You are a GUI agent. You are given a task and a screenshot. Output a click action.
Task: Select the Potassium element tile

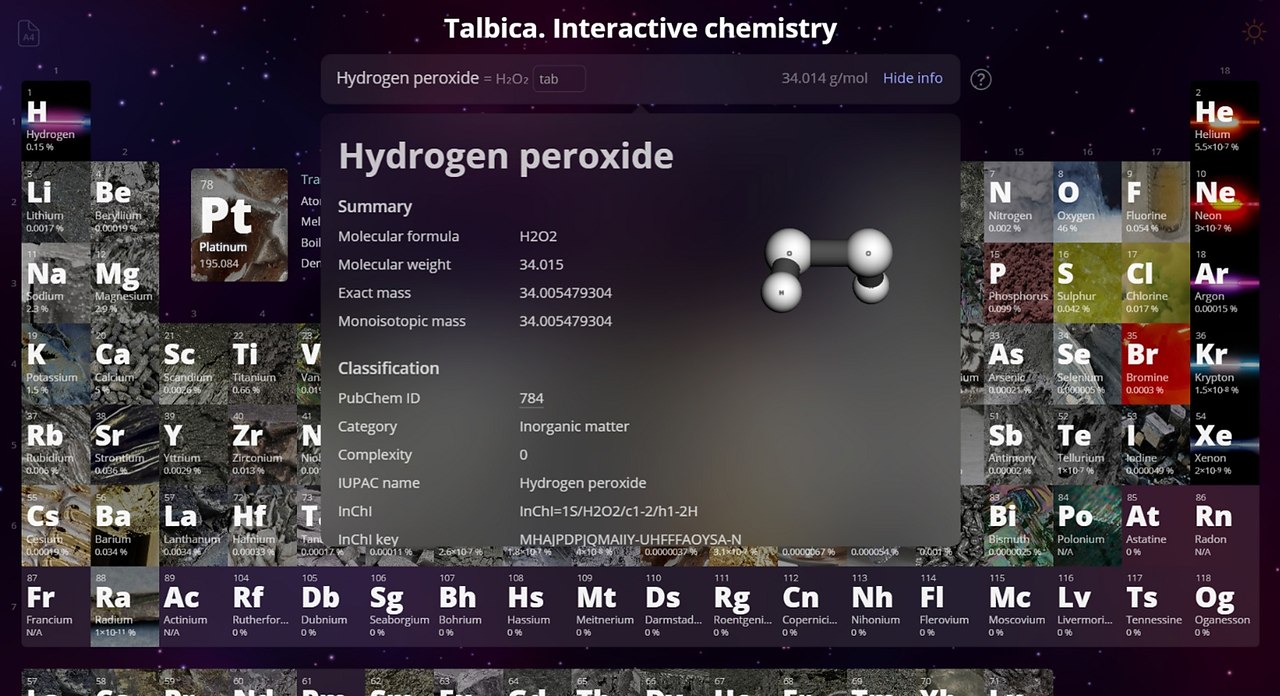56,363
